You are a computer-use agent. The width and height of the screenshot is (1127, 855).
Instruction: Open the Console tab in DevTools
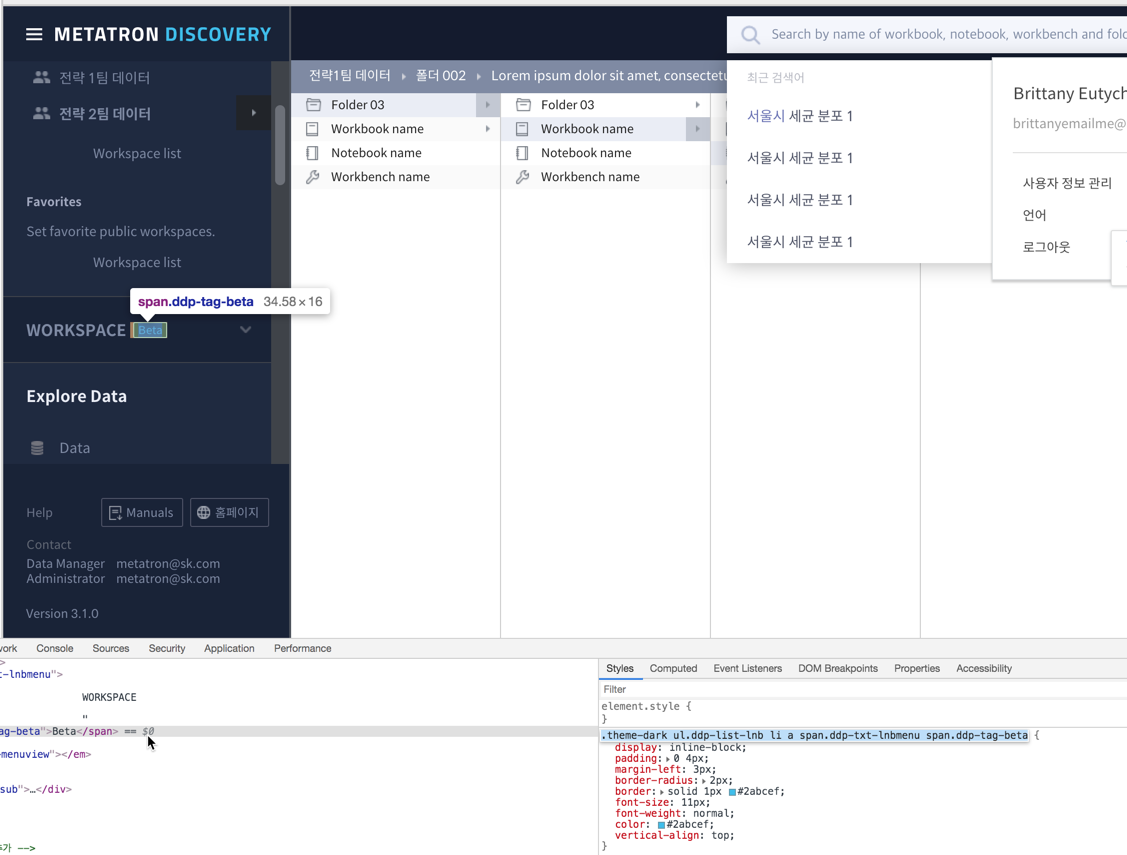tap(55, 648)
